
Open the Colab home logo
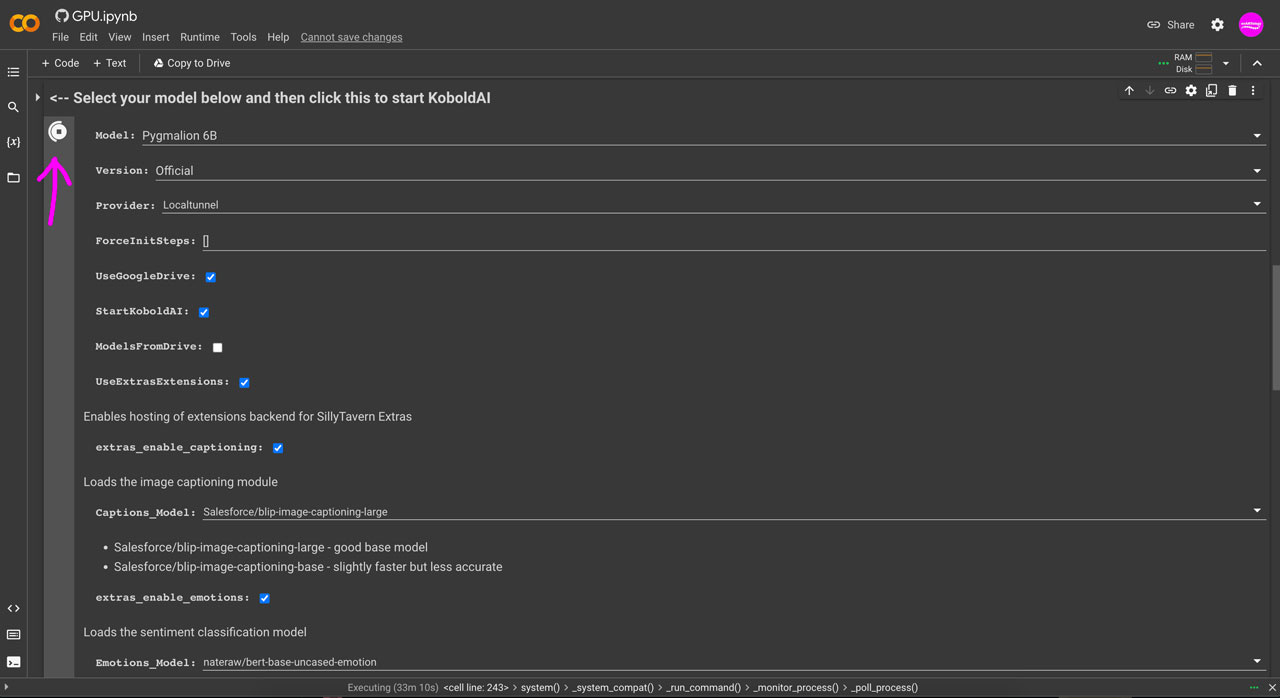click(24, 24)
